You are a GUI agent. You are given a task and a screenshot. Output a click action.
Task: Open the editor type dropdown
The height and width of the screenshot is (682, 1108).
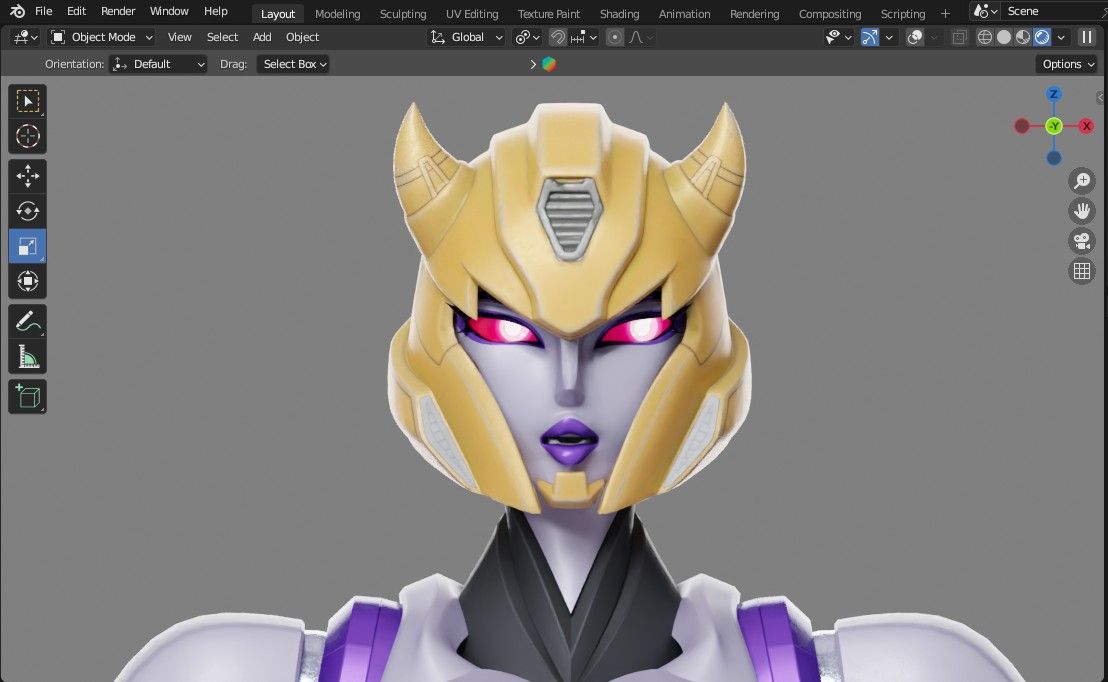(x=25, y=37)
